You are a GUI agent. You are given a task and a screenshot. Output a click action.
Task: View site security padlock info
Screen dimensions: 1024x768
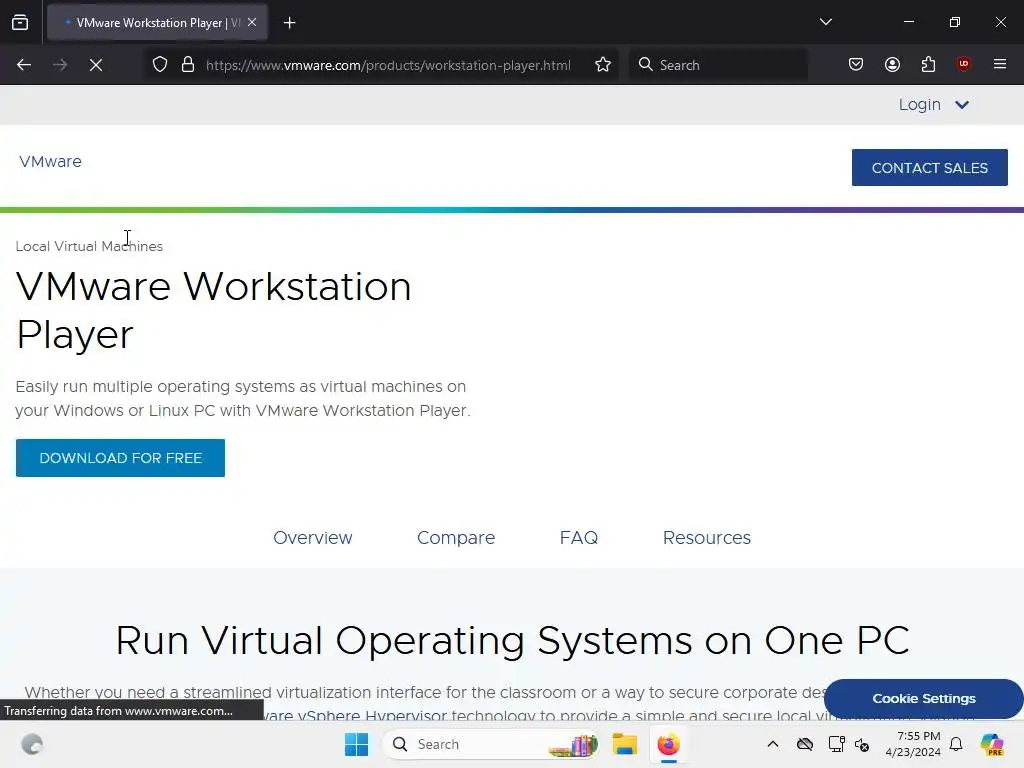[x=188, y=65]
